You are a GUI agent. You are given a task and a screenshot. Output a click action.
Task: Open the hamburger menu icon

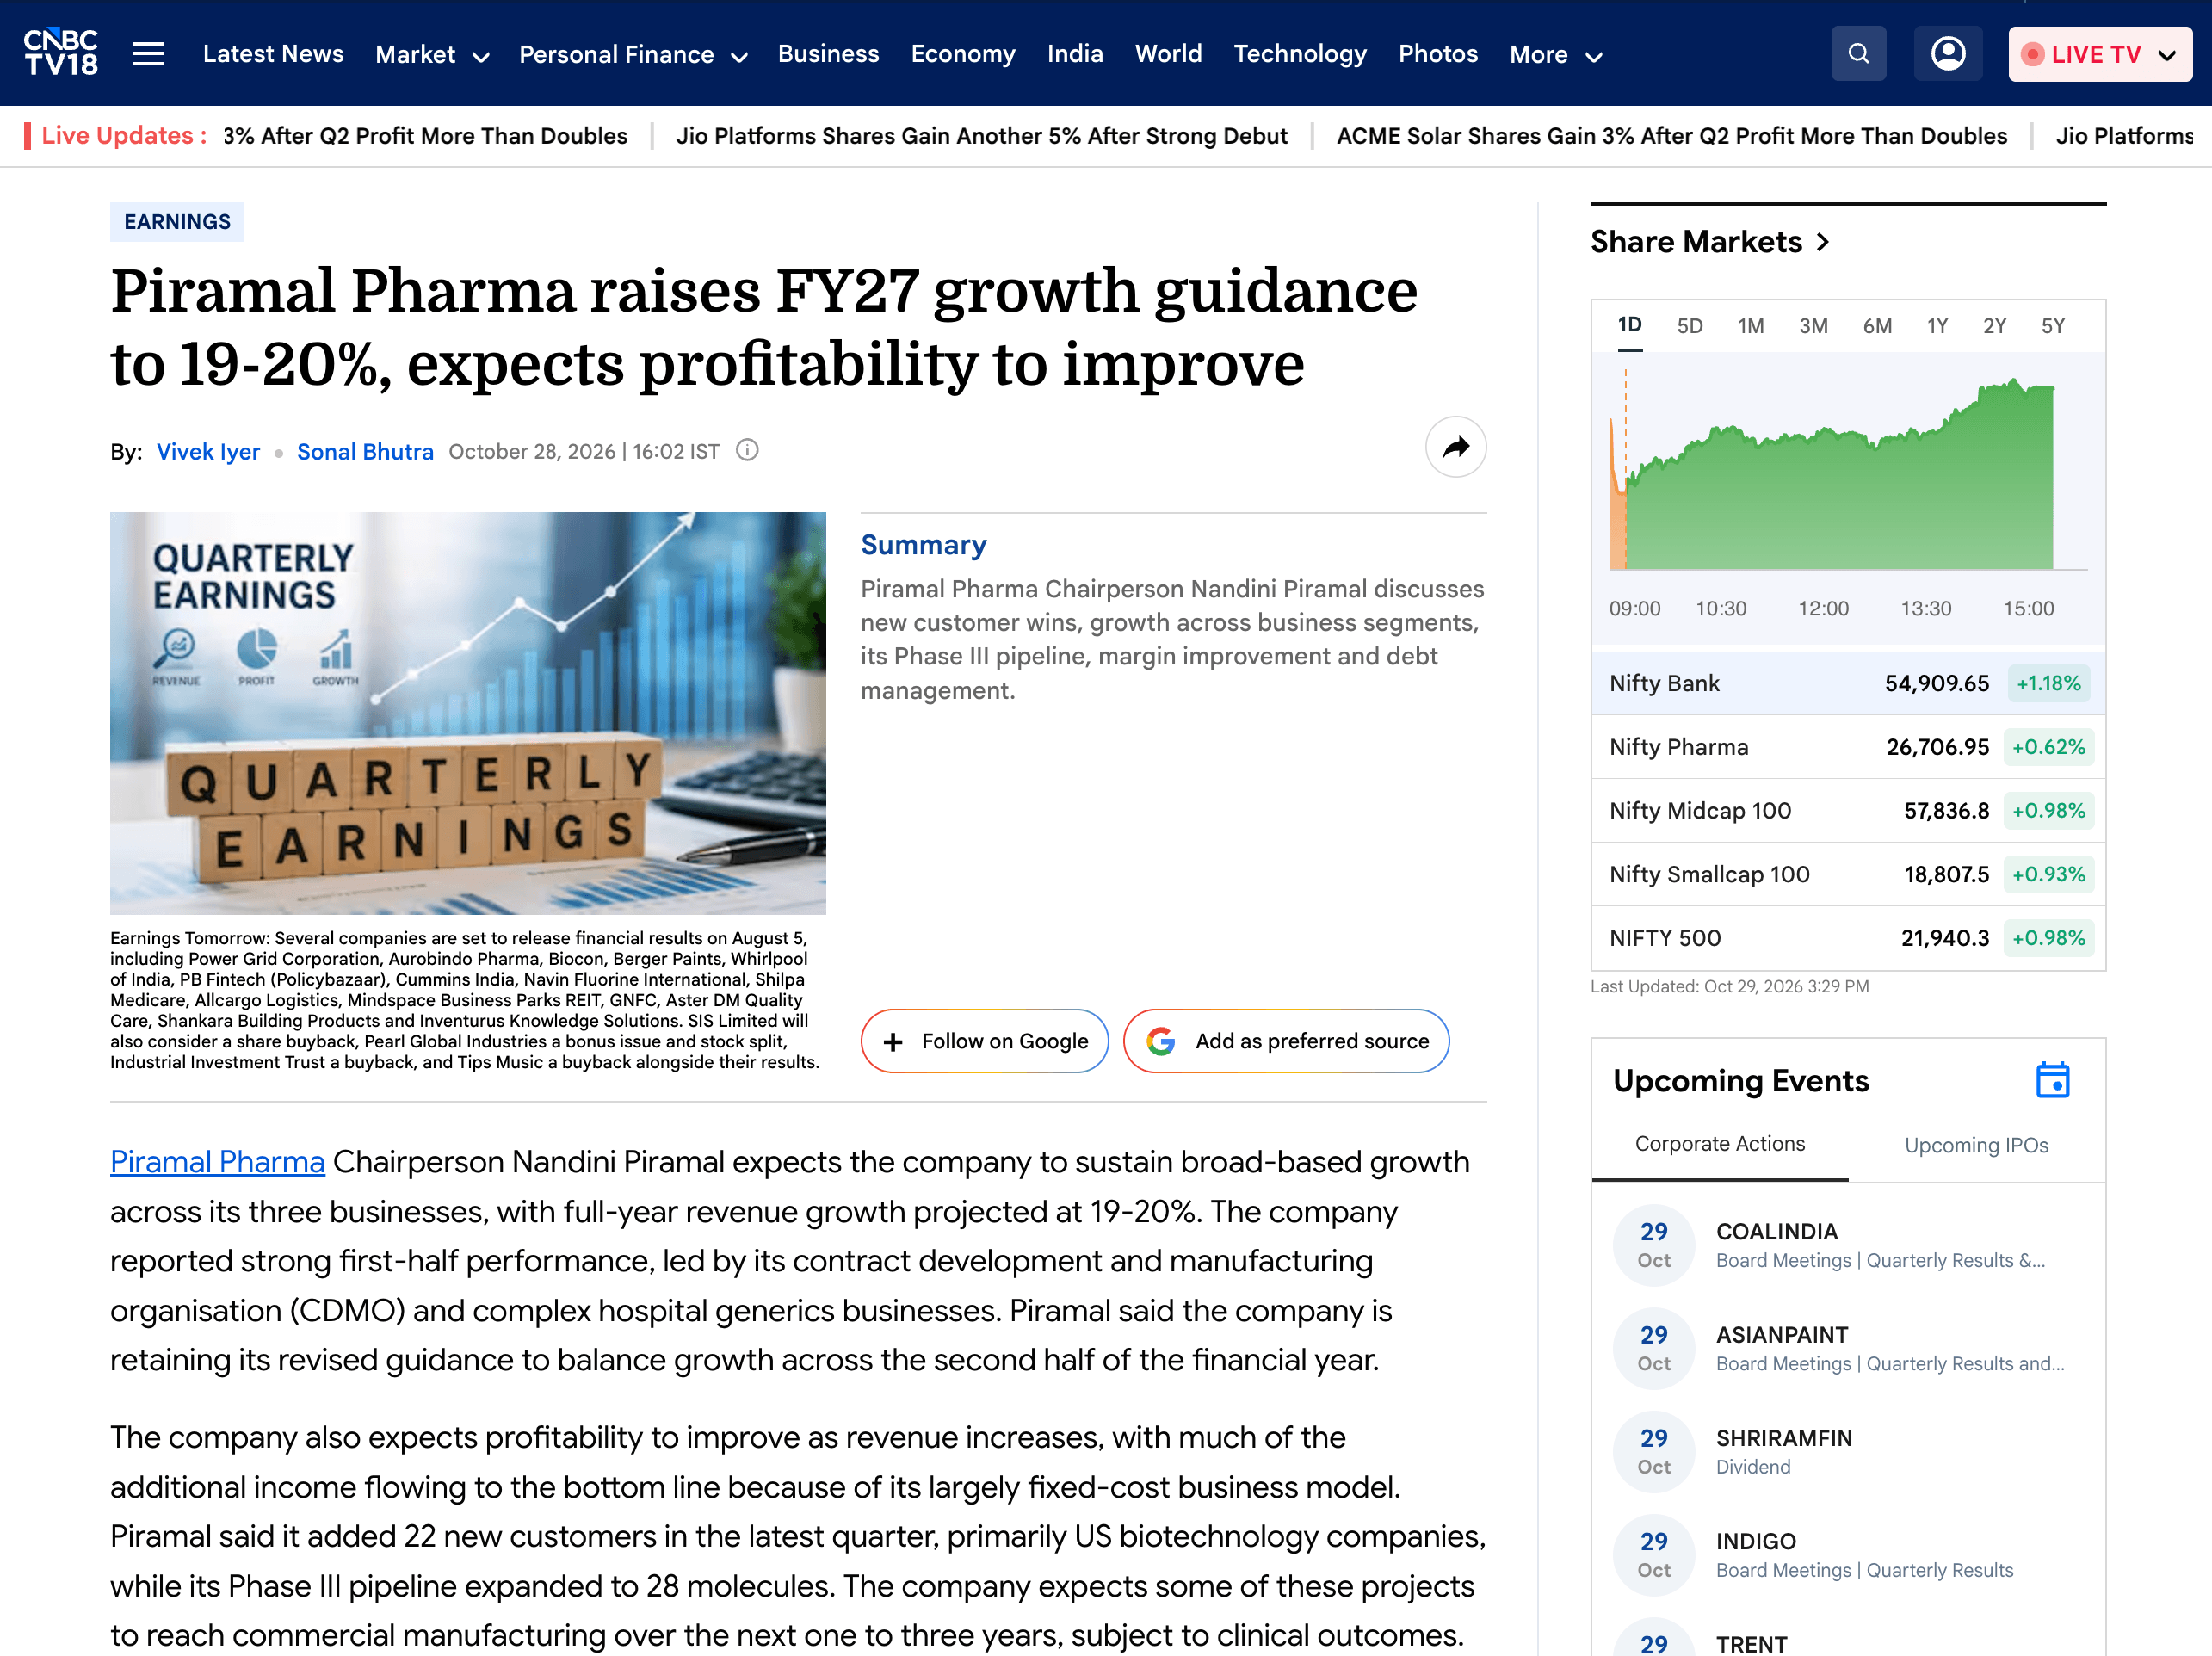[148, 54]
